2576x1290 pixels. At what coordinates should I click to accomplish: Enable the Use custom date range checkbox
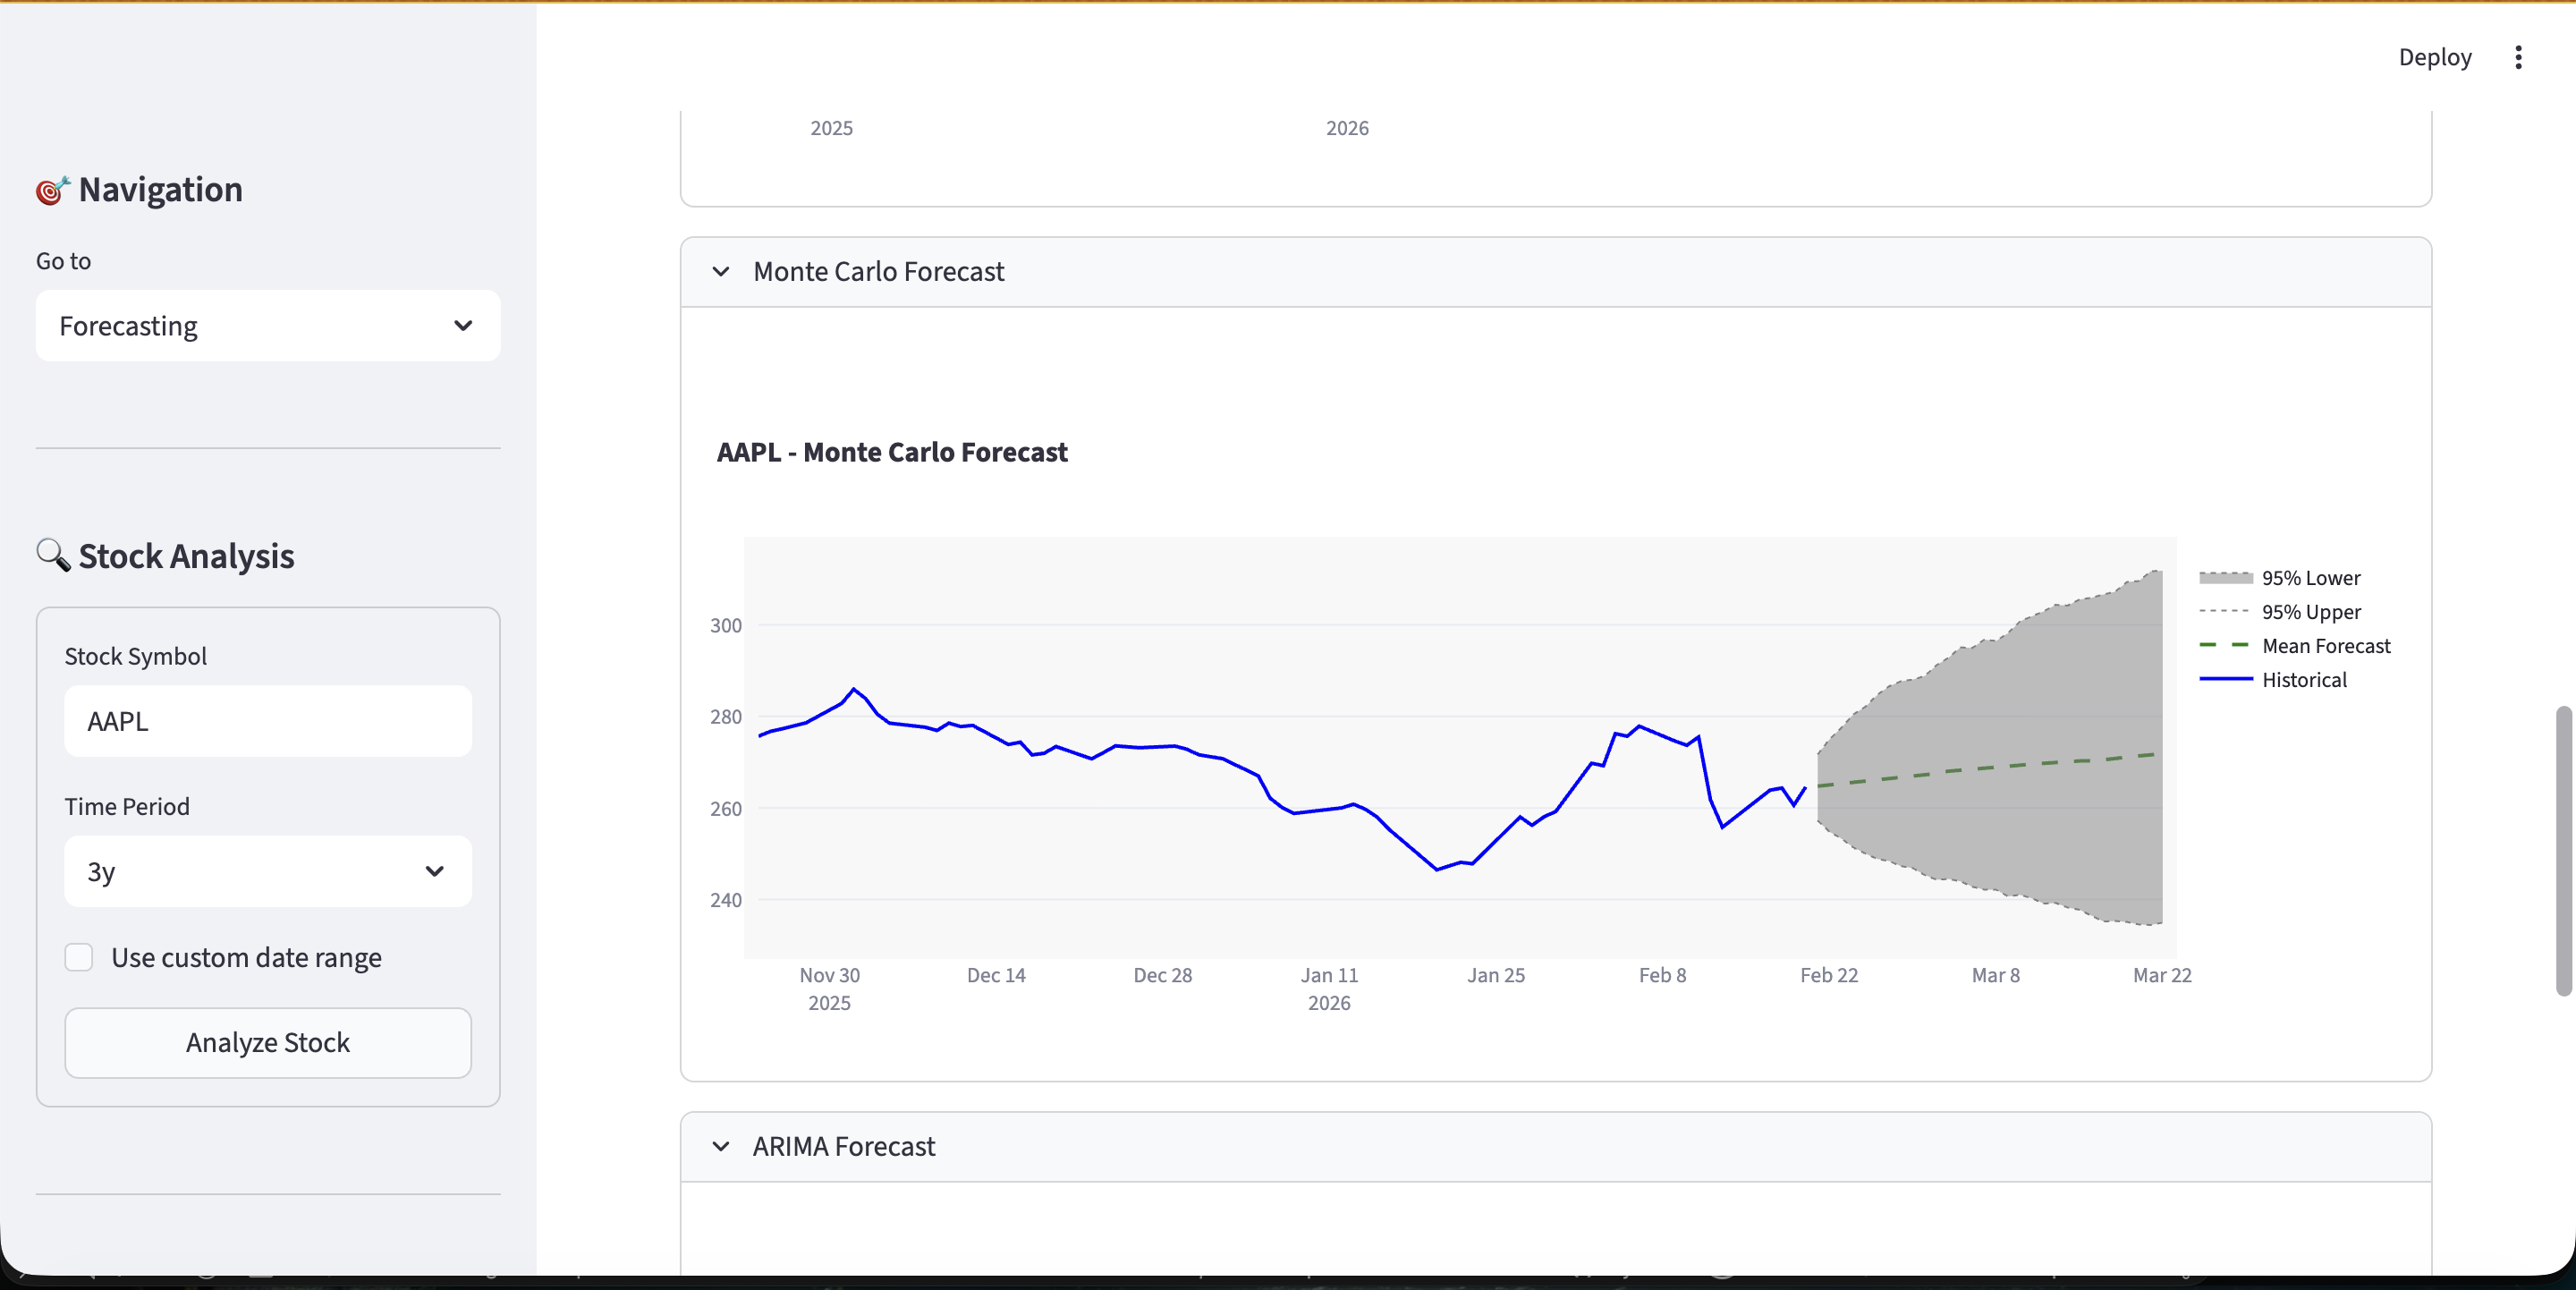79,957
